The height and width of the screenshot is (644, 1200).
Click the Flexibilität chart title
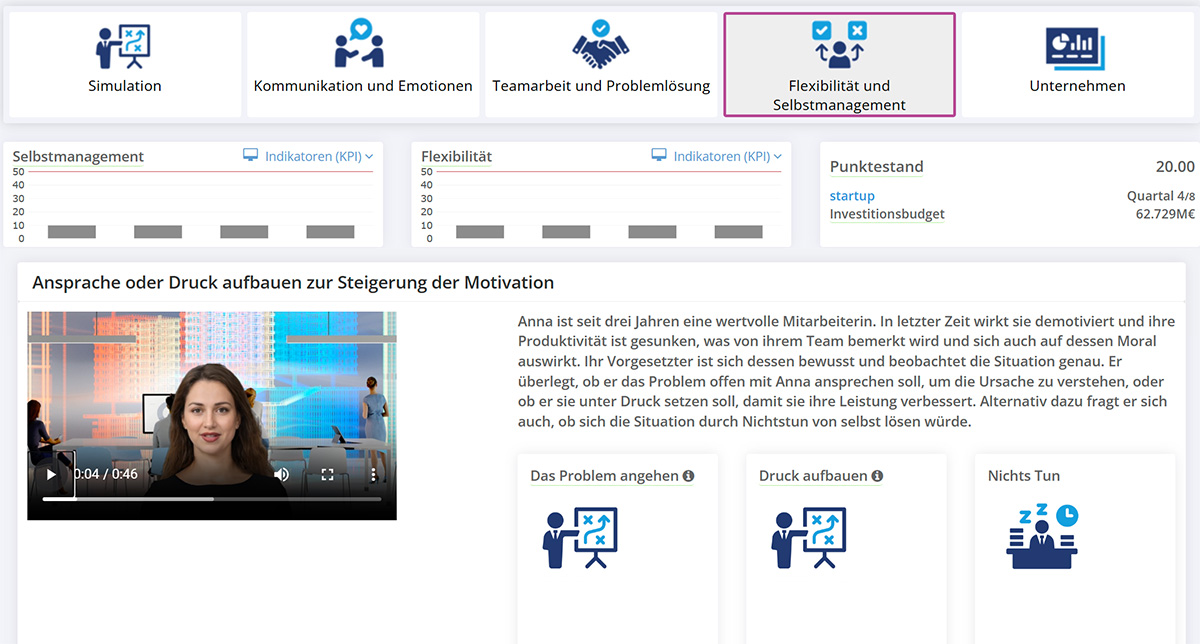(x=457, y=156)
